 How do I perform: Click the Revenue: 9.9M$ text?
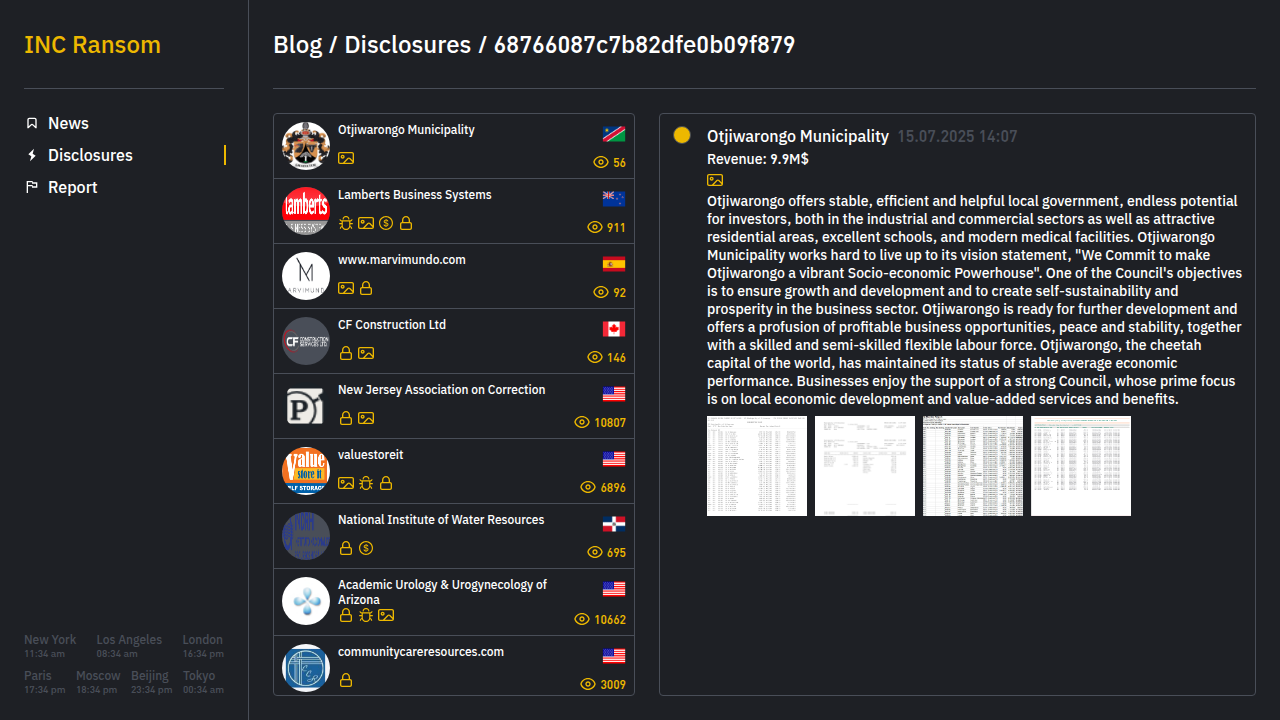click(x=758, y=159)
